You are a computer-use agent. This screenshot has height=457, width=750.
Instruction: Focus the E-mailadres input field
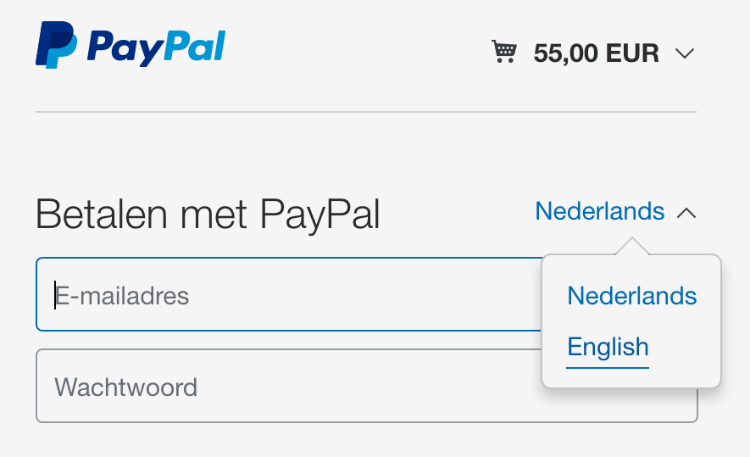tap(289, 294)
